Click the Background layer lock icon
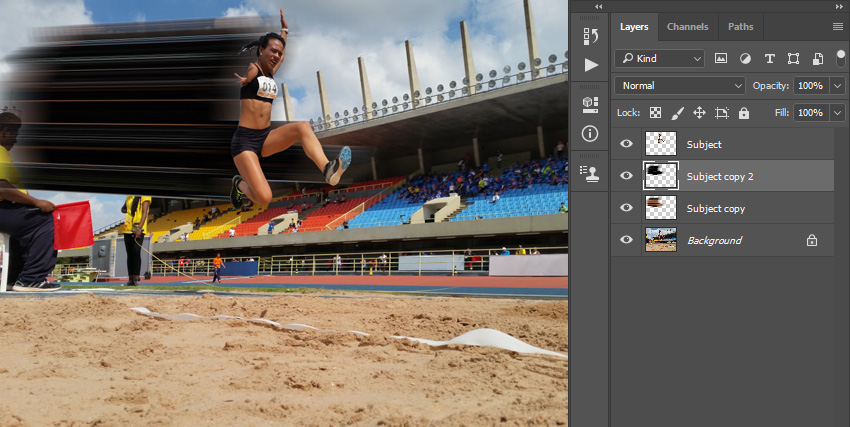This screenshot has height=427, width=850. point(812,240)
